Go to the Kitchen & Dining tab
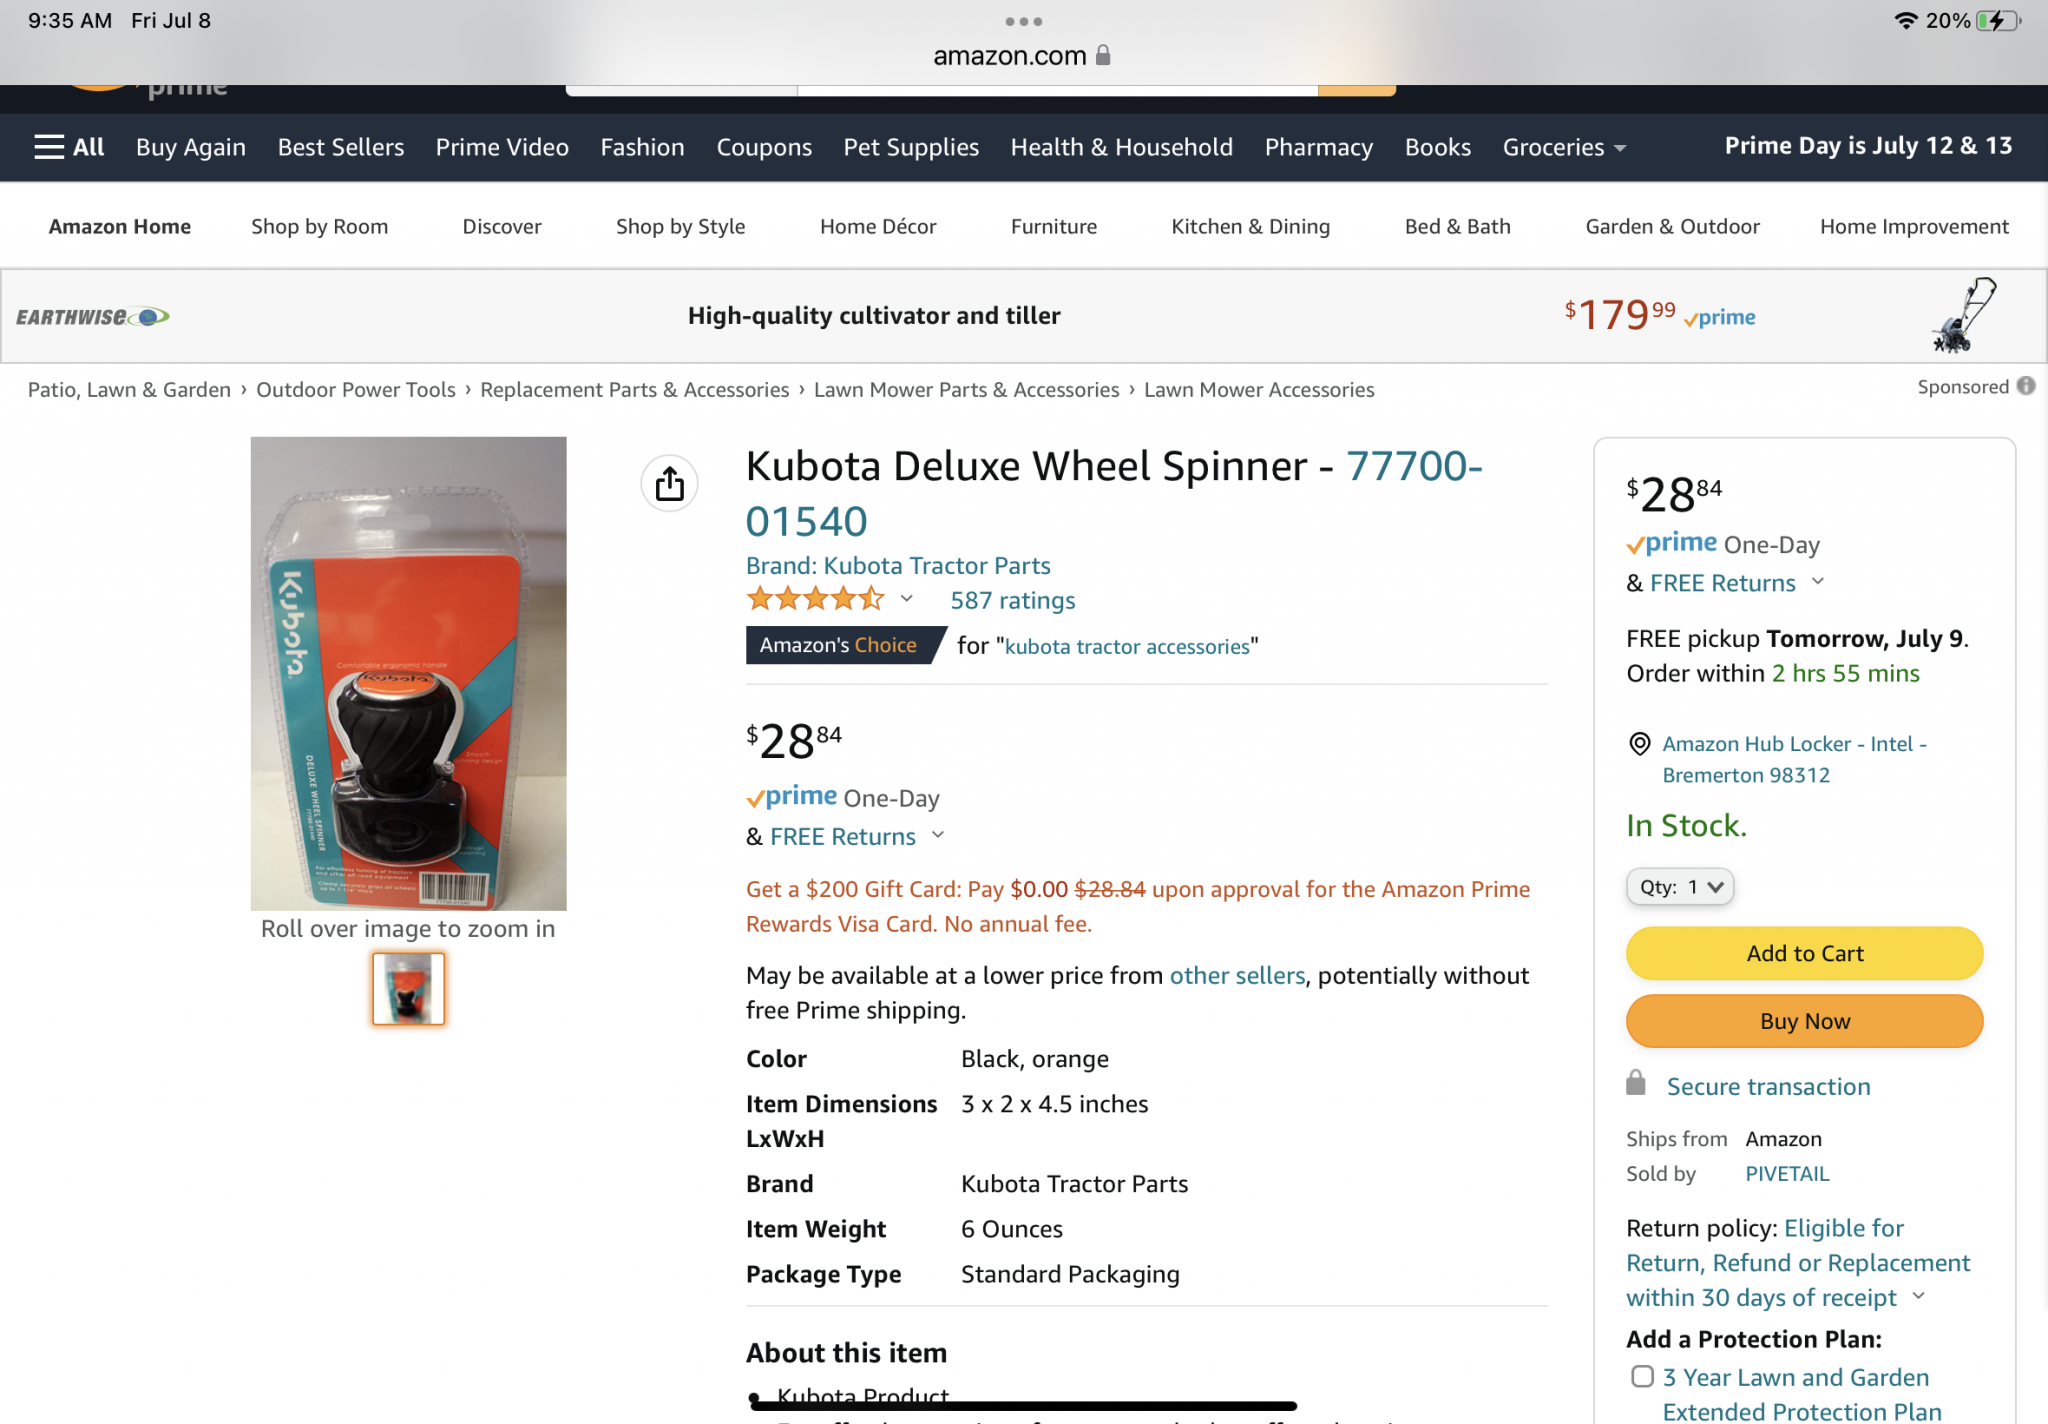 point(1250,227)
